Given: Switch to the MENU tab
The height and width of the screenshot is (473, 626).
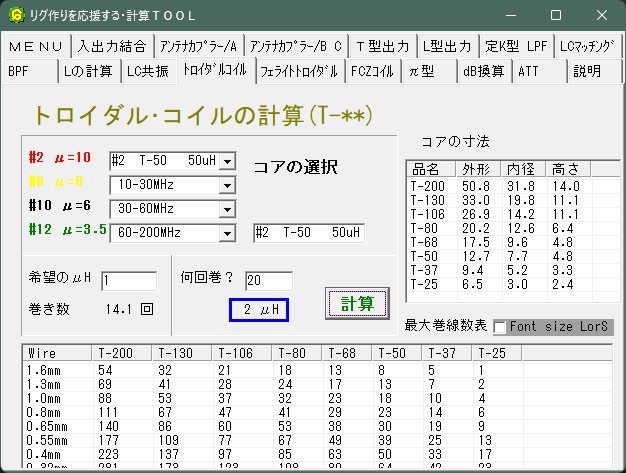Looking at the screenshot, I should pyautogui.click(x=37, y=46).
